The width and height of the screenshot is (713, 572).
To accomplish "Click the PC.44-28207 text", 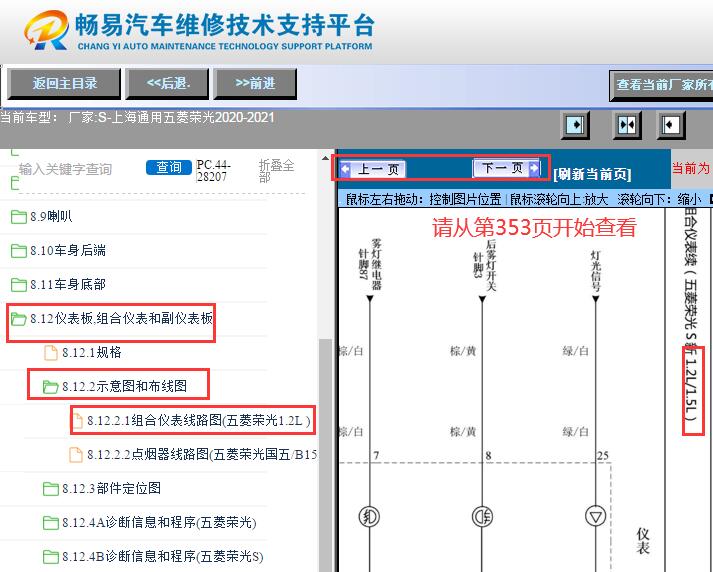I will [x=213, y=171].
